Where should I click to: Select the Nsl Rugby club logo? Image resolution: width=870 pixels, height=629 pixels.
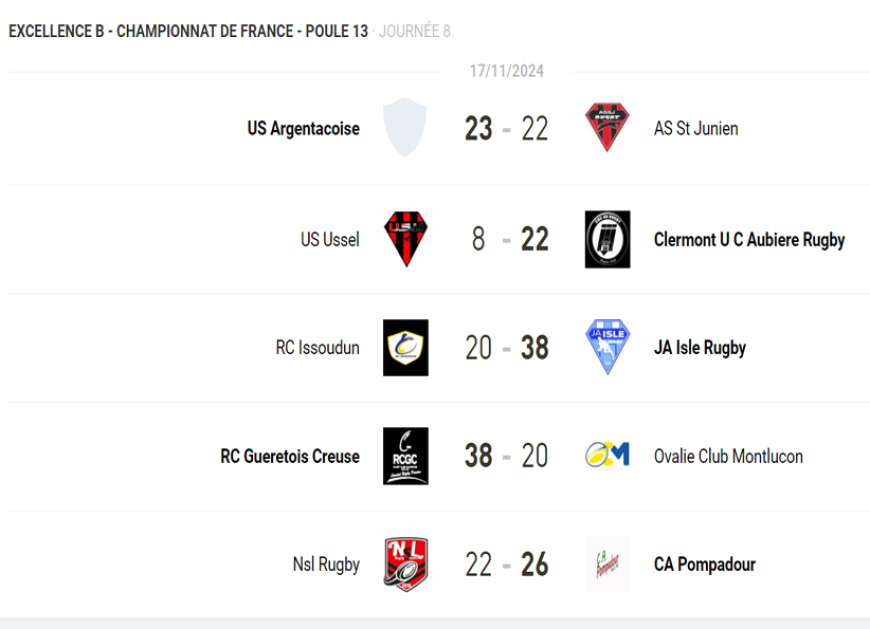405,564
